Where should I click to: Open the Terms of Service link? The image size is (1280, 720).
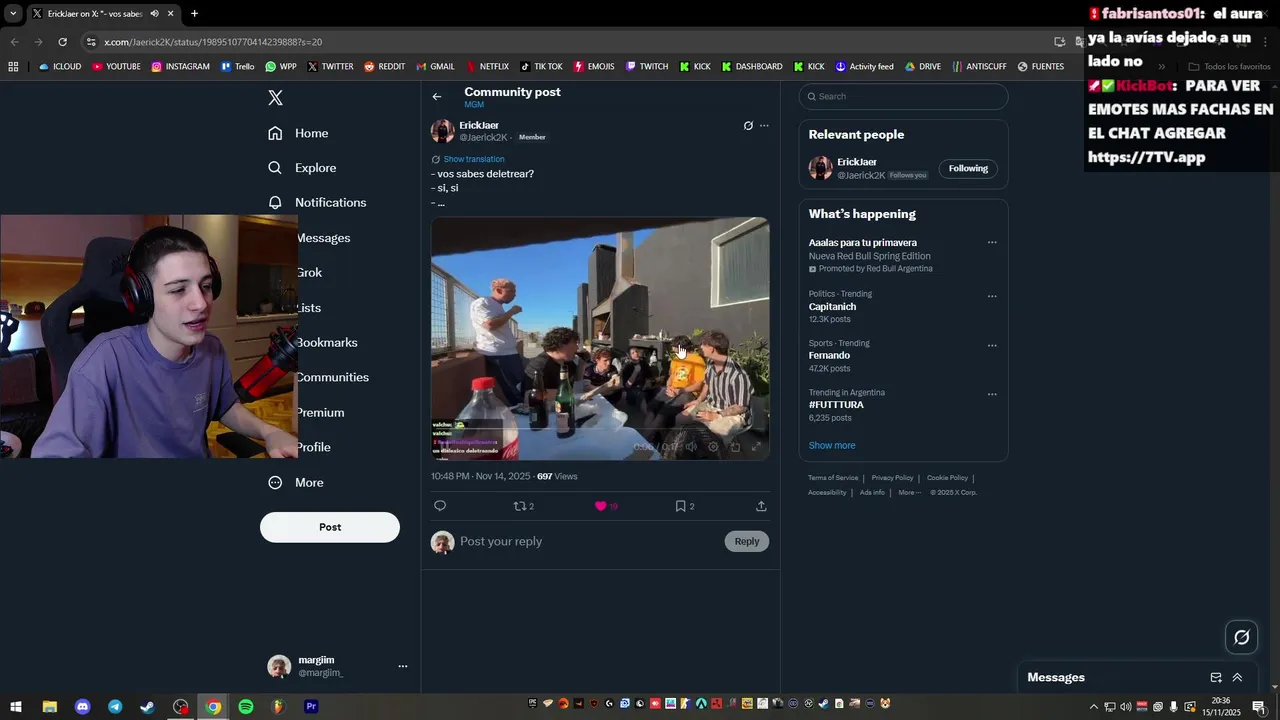coord(833,478)
